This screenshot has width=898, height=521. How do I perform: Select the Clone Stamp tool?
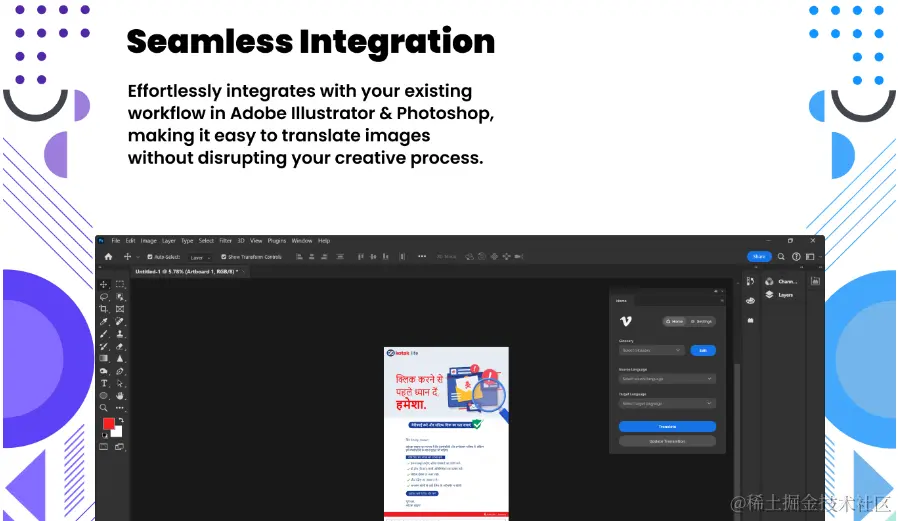click(120, 334)
